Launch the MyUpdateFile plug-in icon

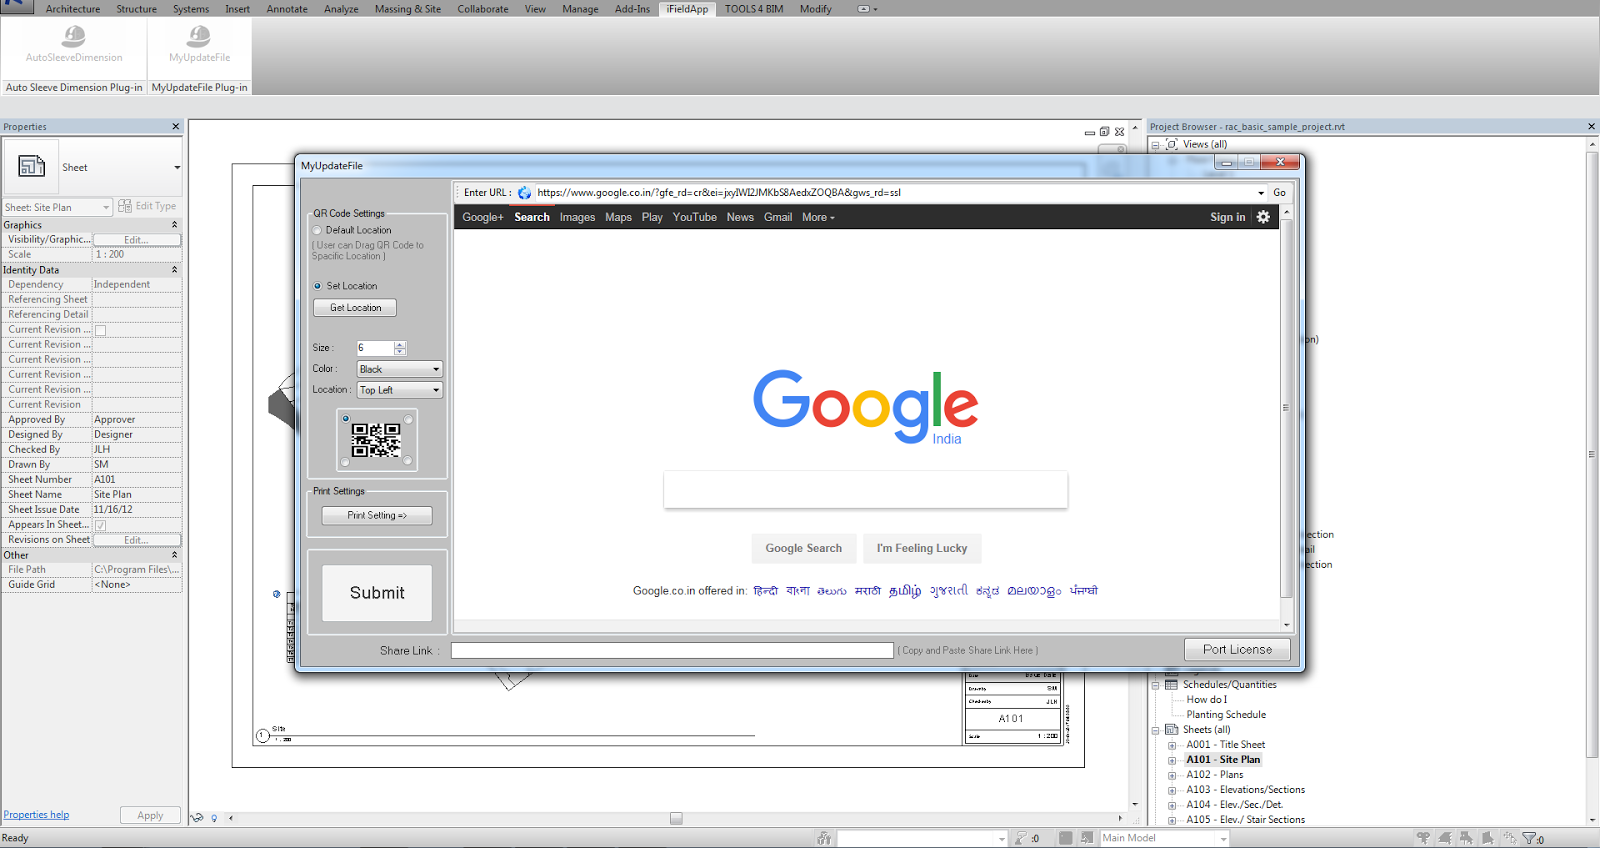tap(199, 37)
